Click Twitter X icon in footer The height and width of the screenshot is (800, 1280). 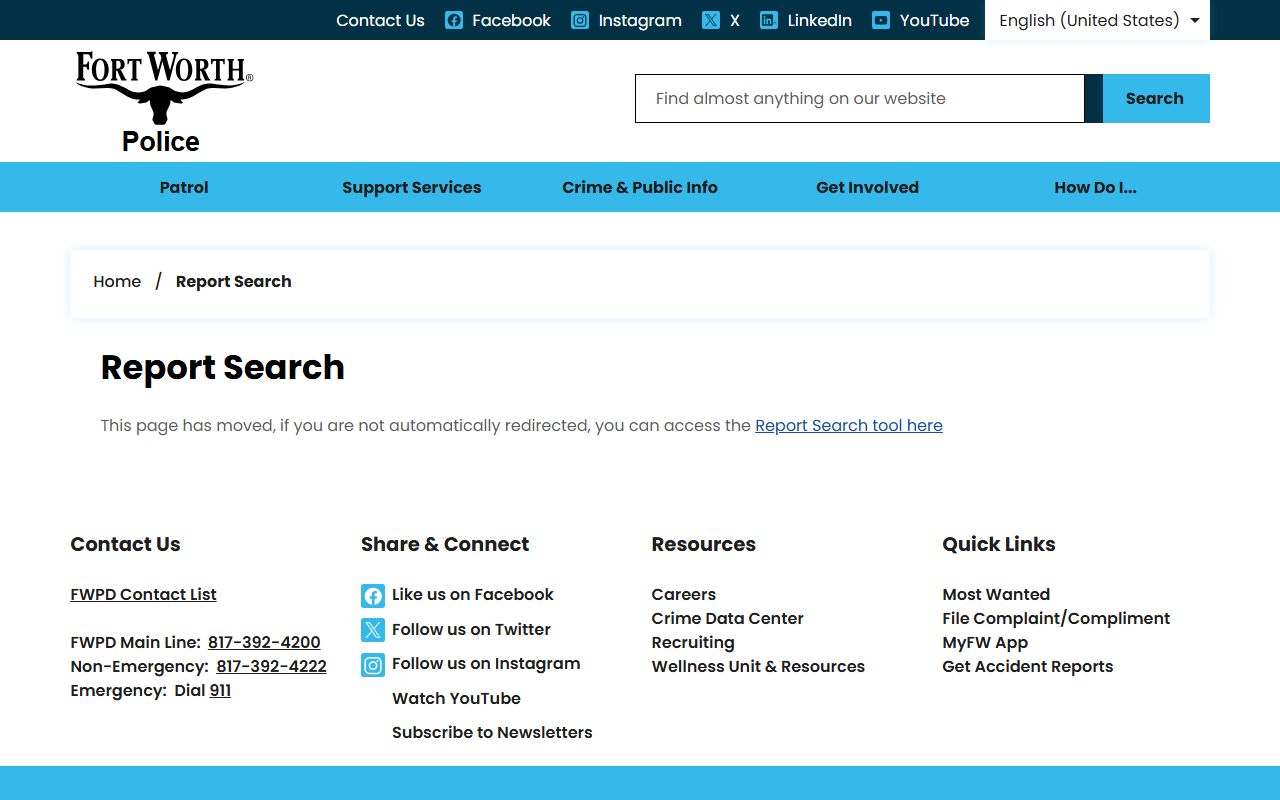(373, 630)
